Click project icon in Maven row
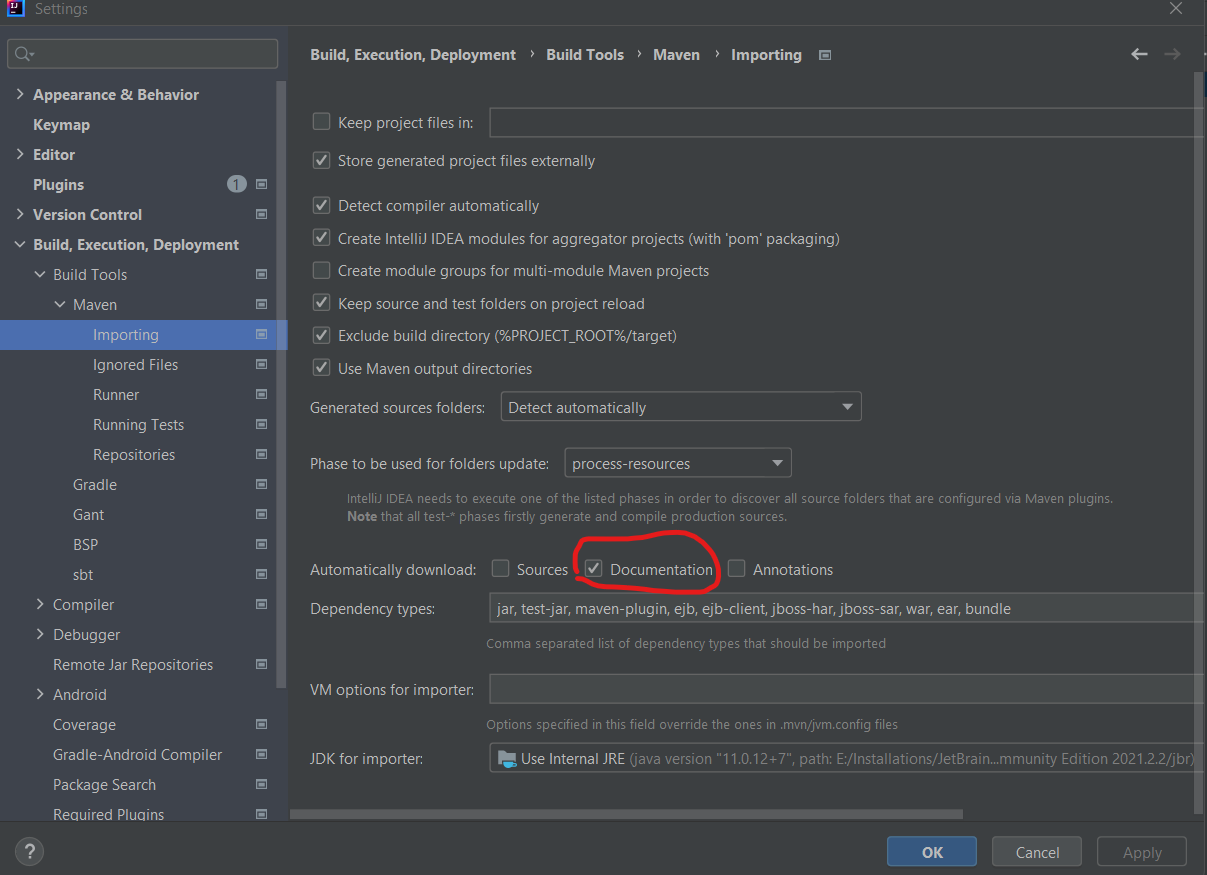The height and width of the screenshot is (875, 1207). (262, 304)
